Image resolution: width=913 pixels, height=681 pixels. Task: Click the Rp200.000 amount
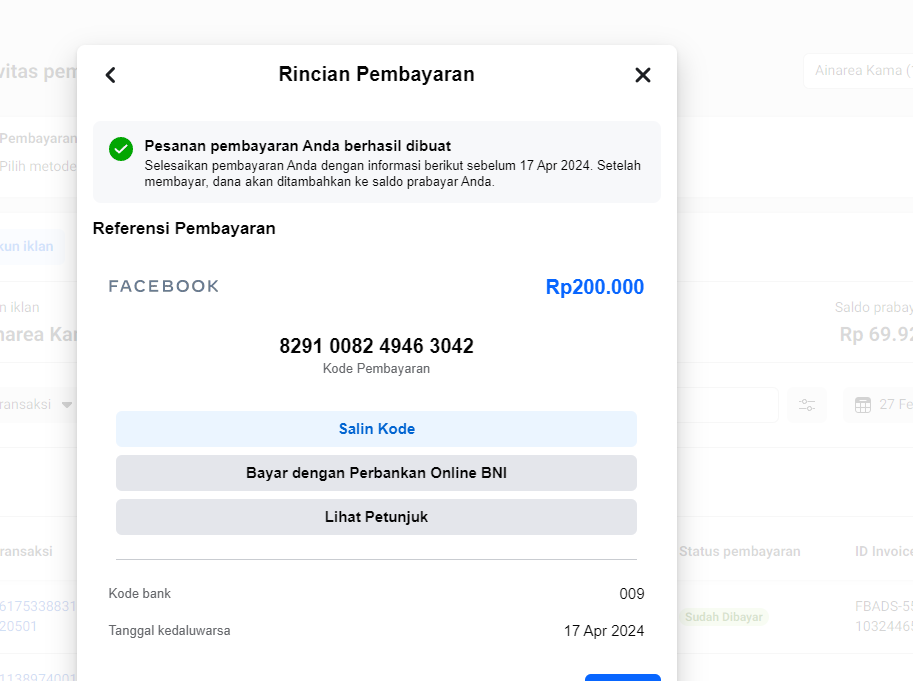(x=594, y=287)
